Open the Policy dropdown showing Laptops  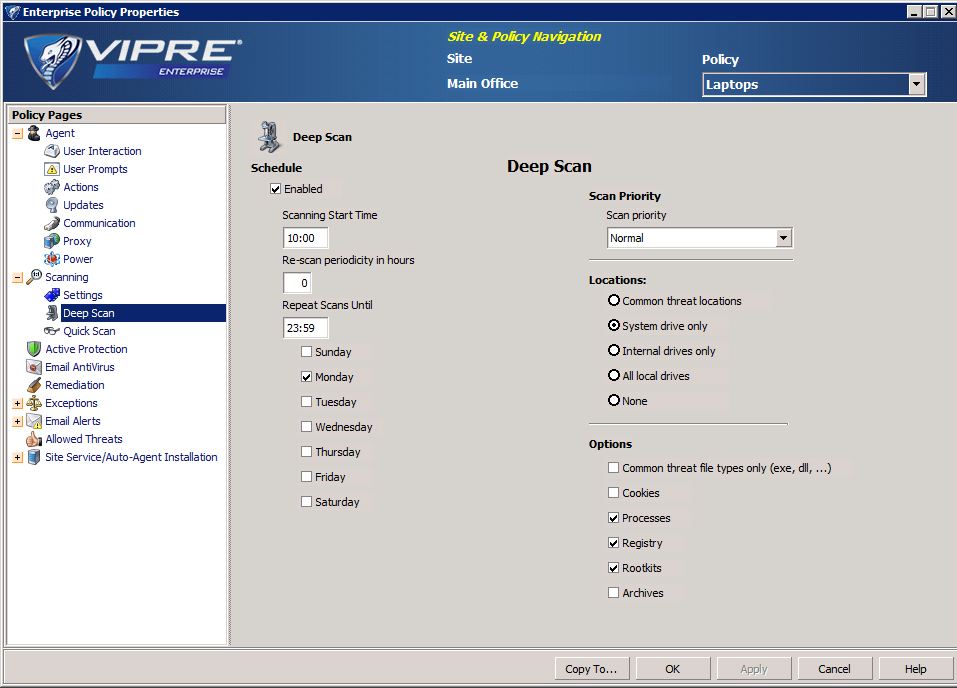point(916,85)
